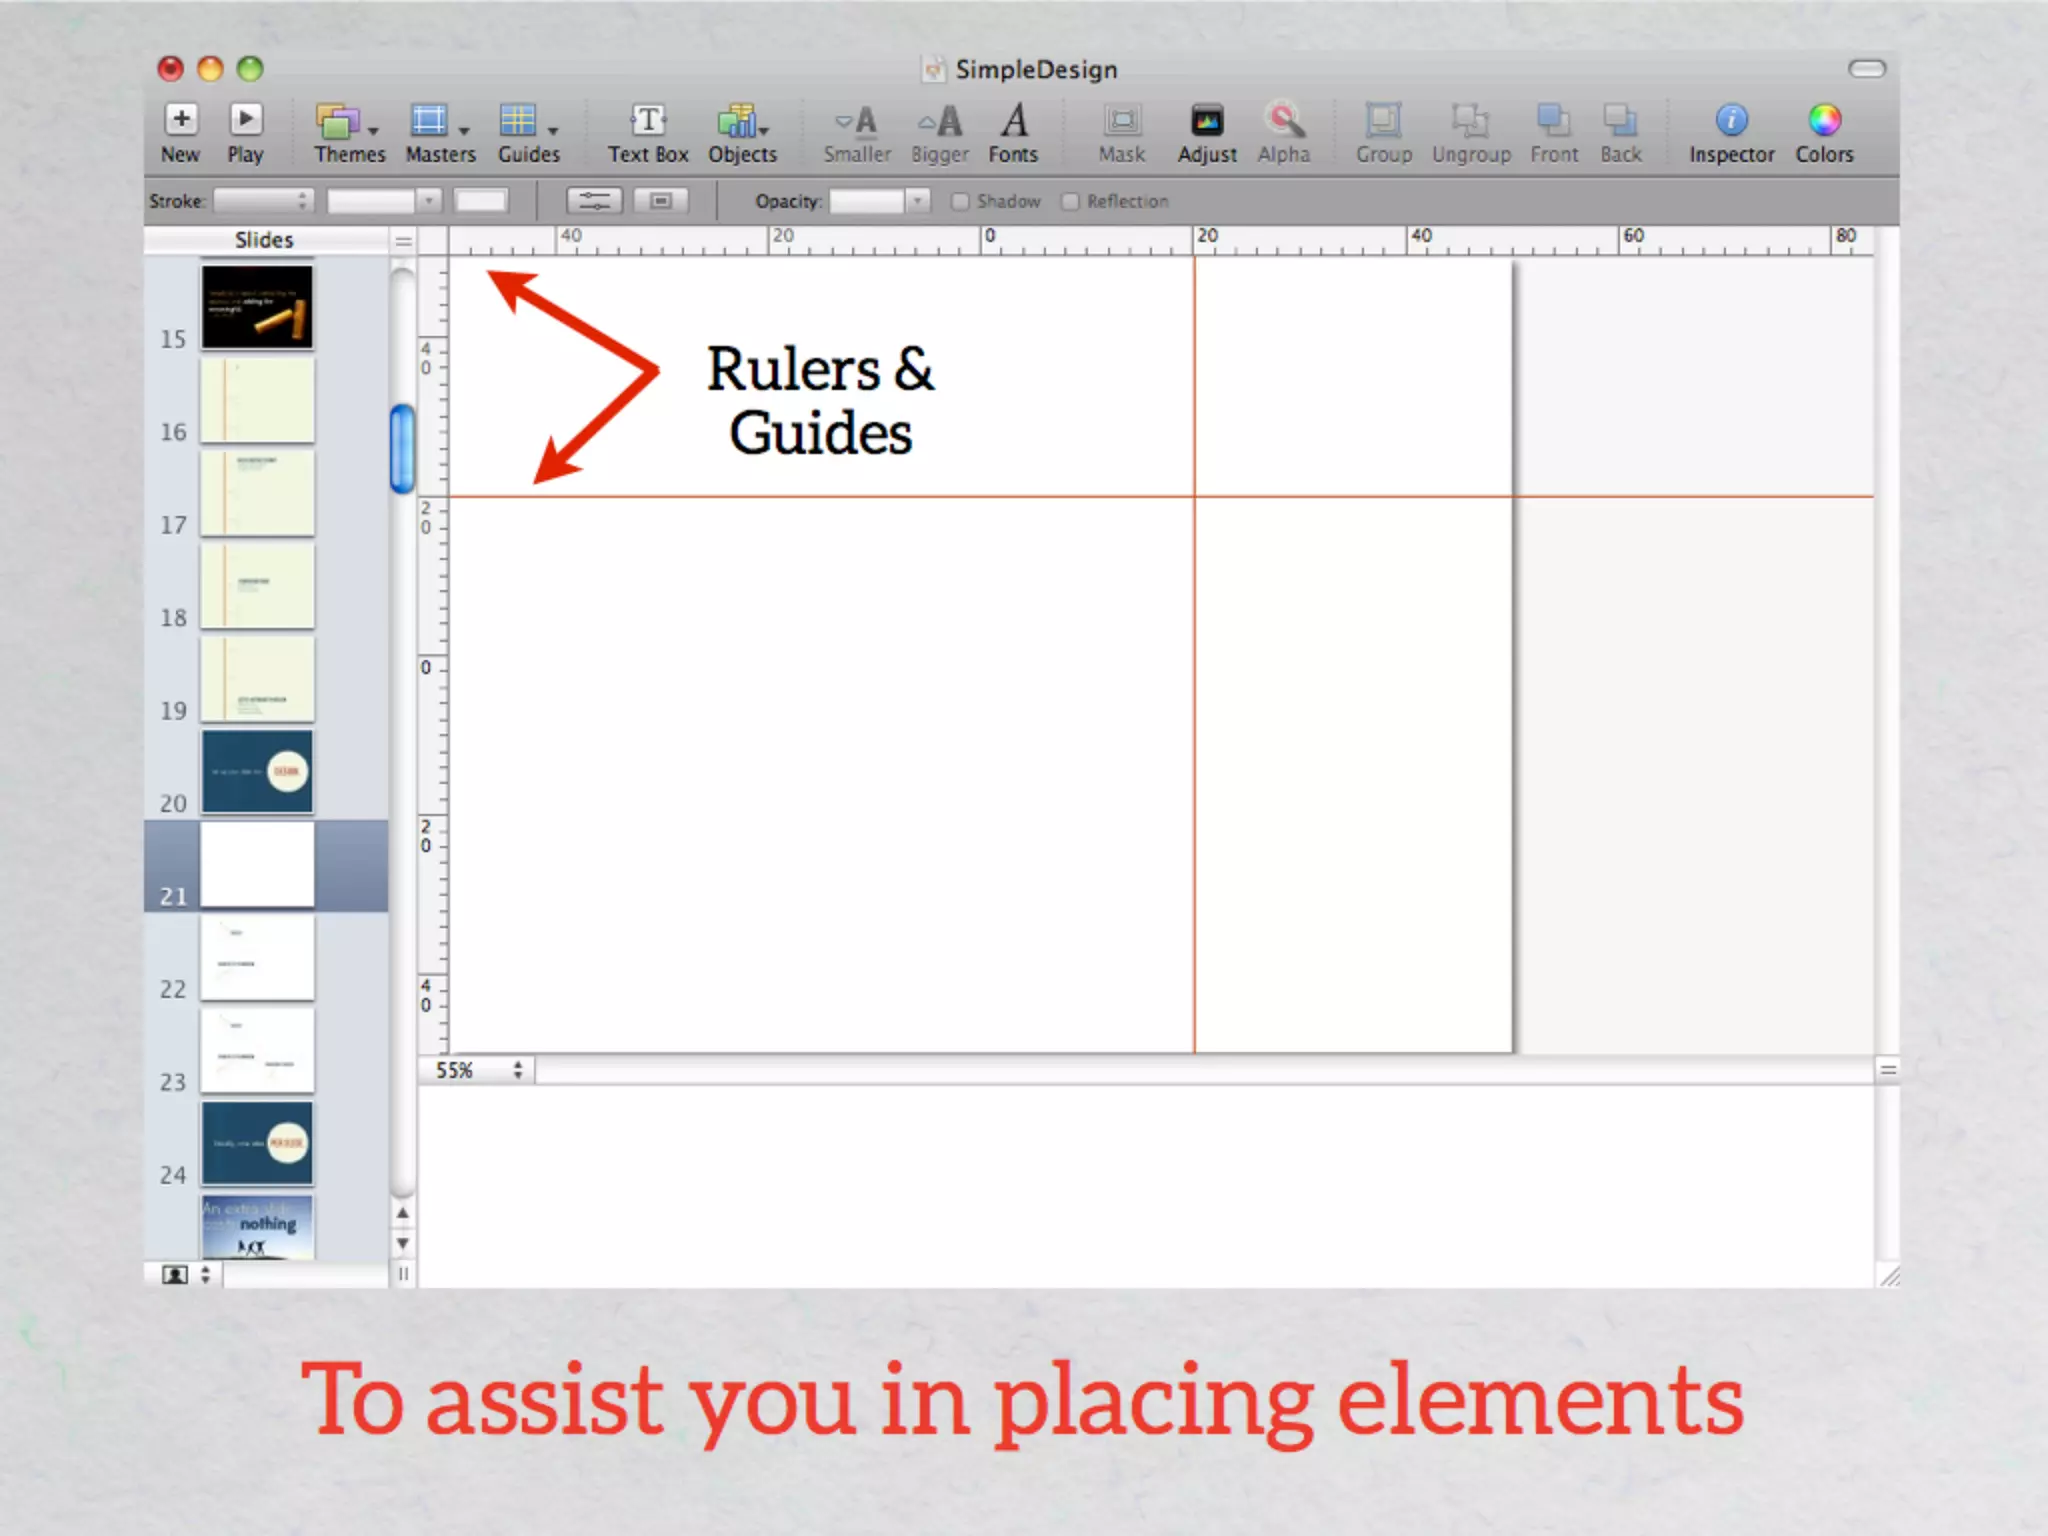2048x1536 pixels.
Task: Click the slide navigator scrollbar thumb
Action: coord(402,449)
